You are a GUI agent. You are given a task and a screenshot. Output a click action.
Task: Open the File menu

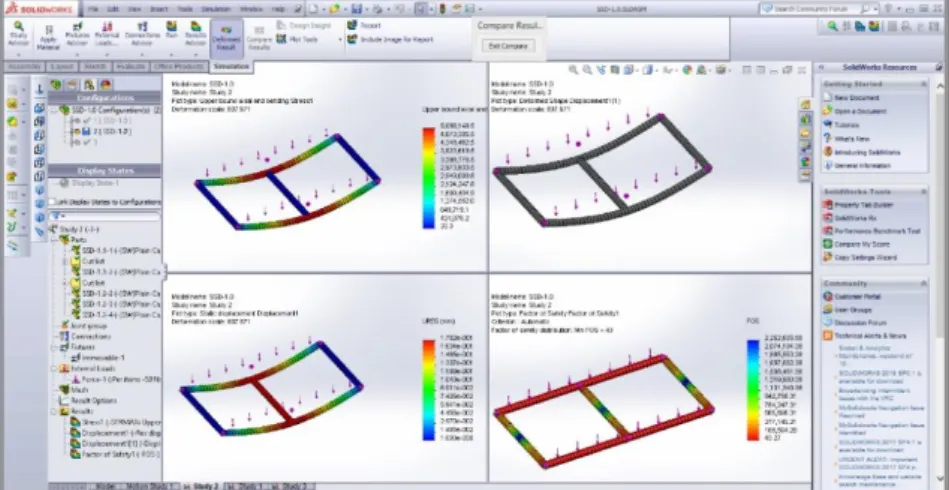(93, 9)
